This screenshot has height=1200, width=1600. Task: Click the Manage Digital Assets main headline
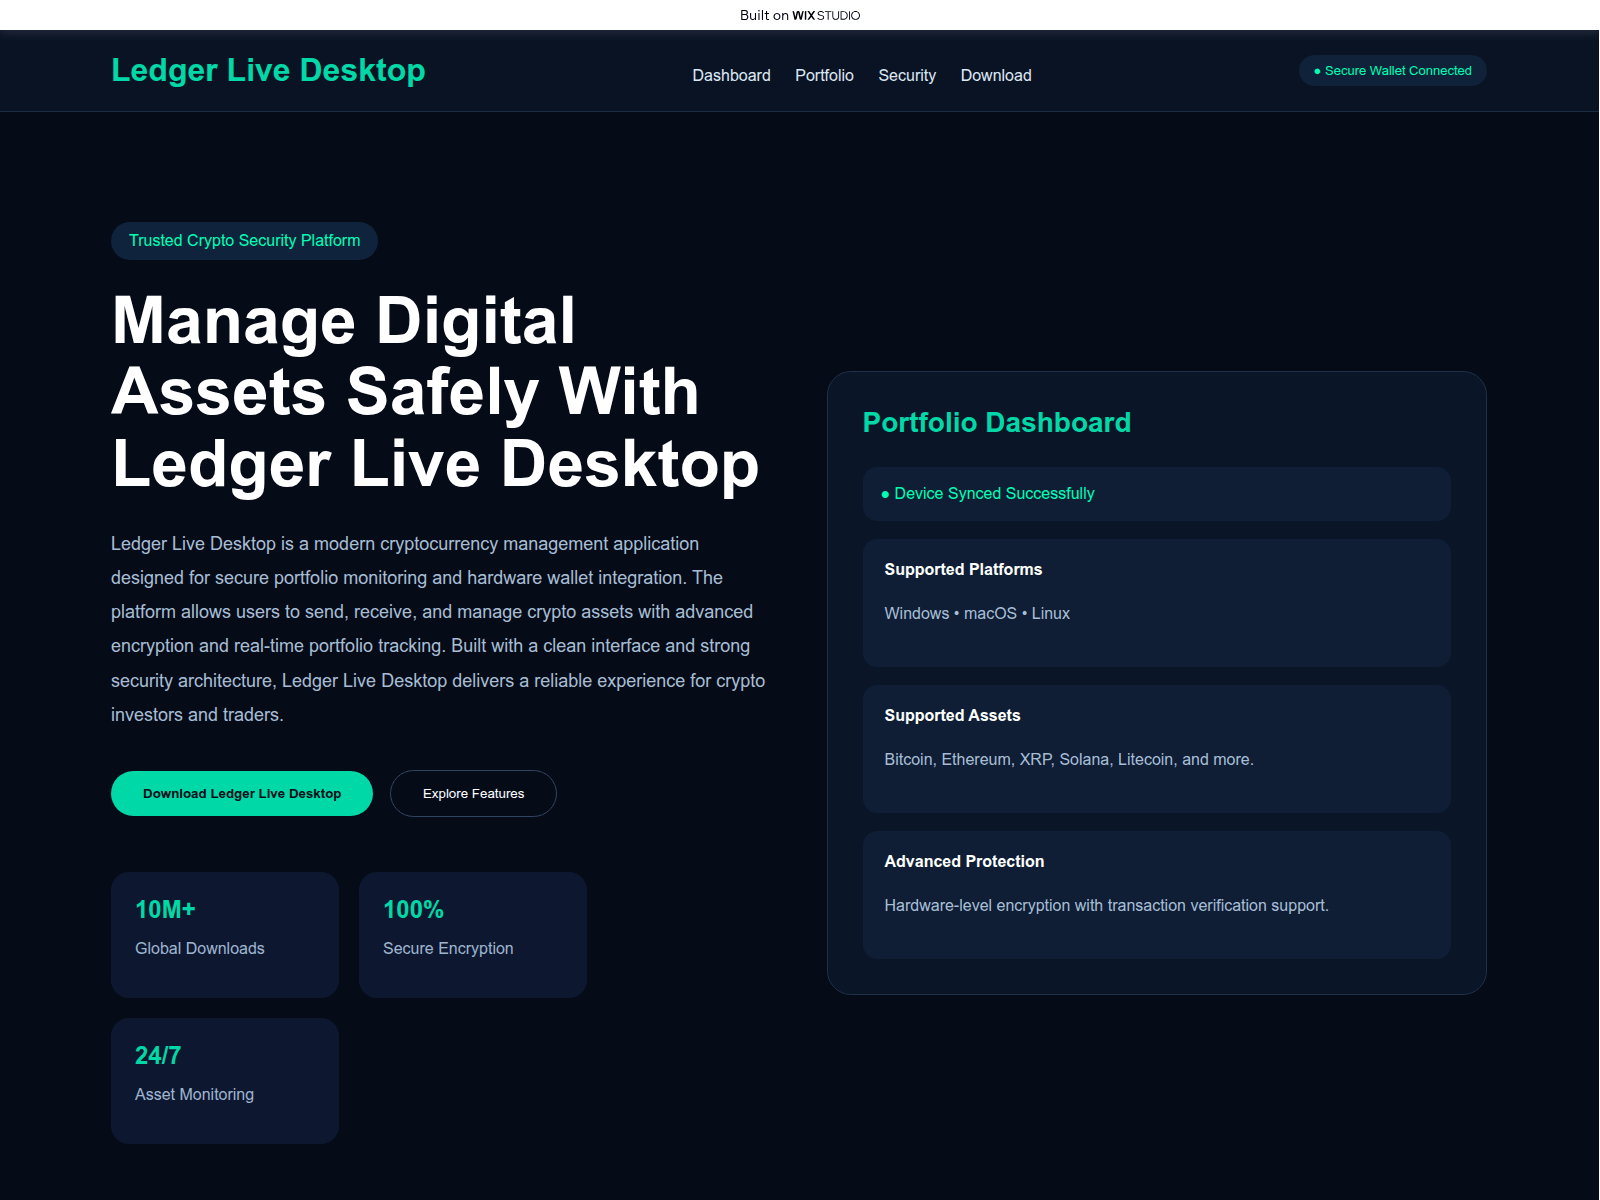(436, 392)
